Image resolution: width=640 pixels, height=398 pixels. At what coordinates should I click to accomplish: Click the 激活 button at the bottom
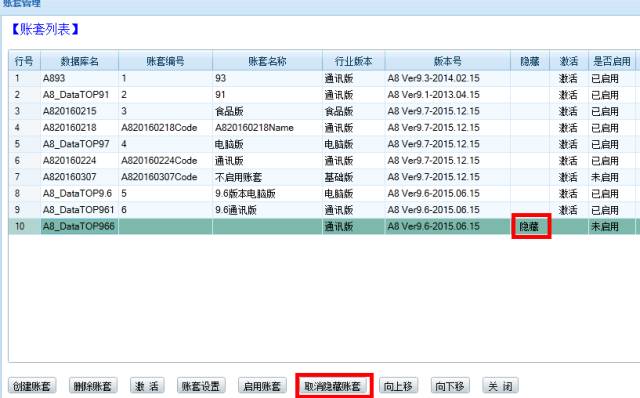[x=147, y=386]
